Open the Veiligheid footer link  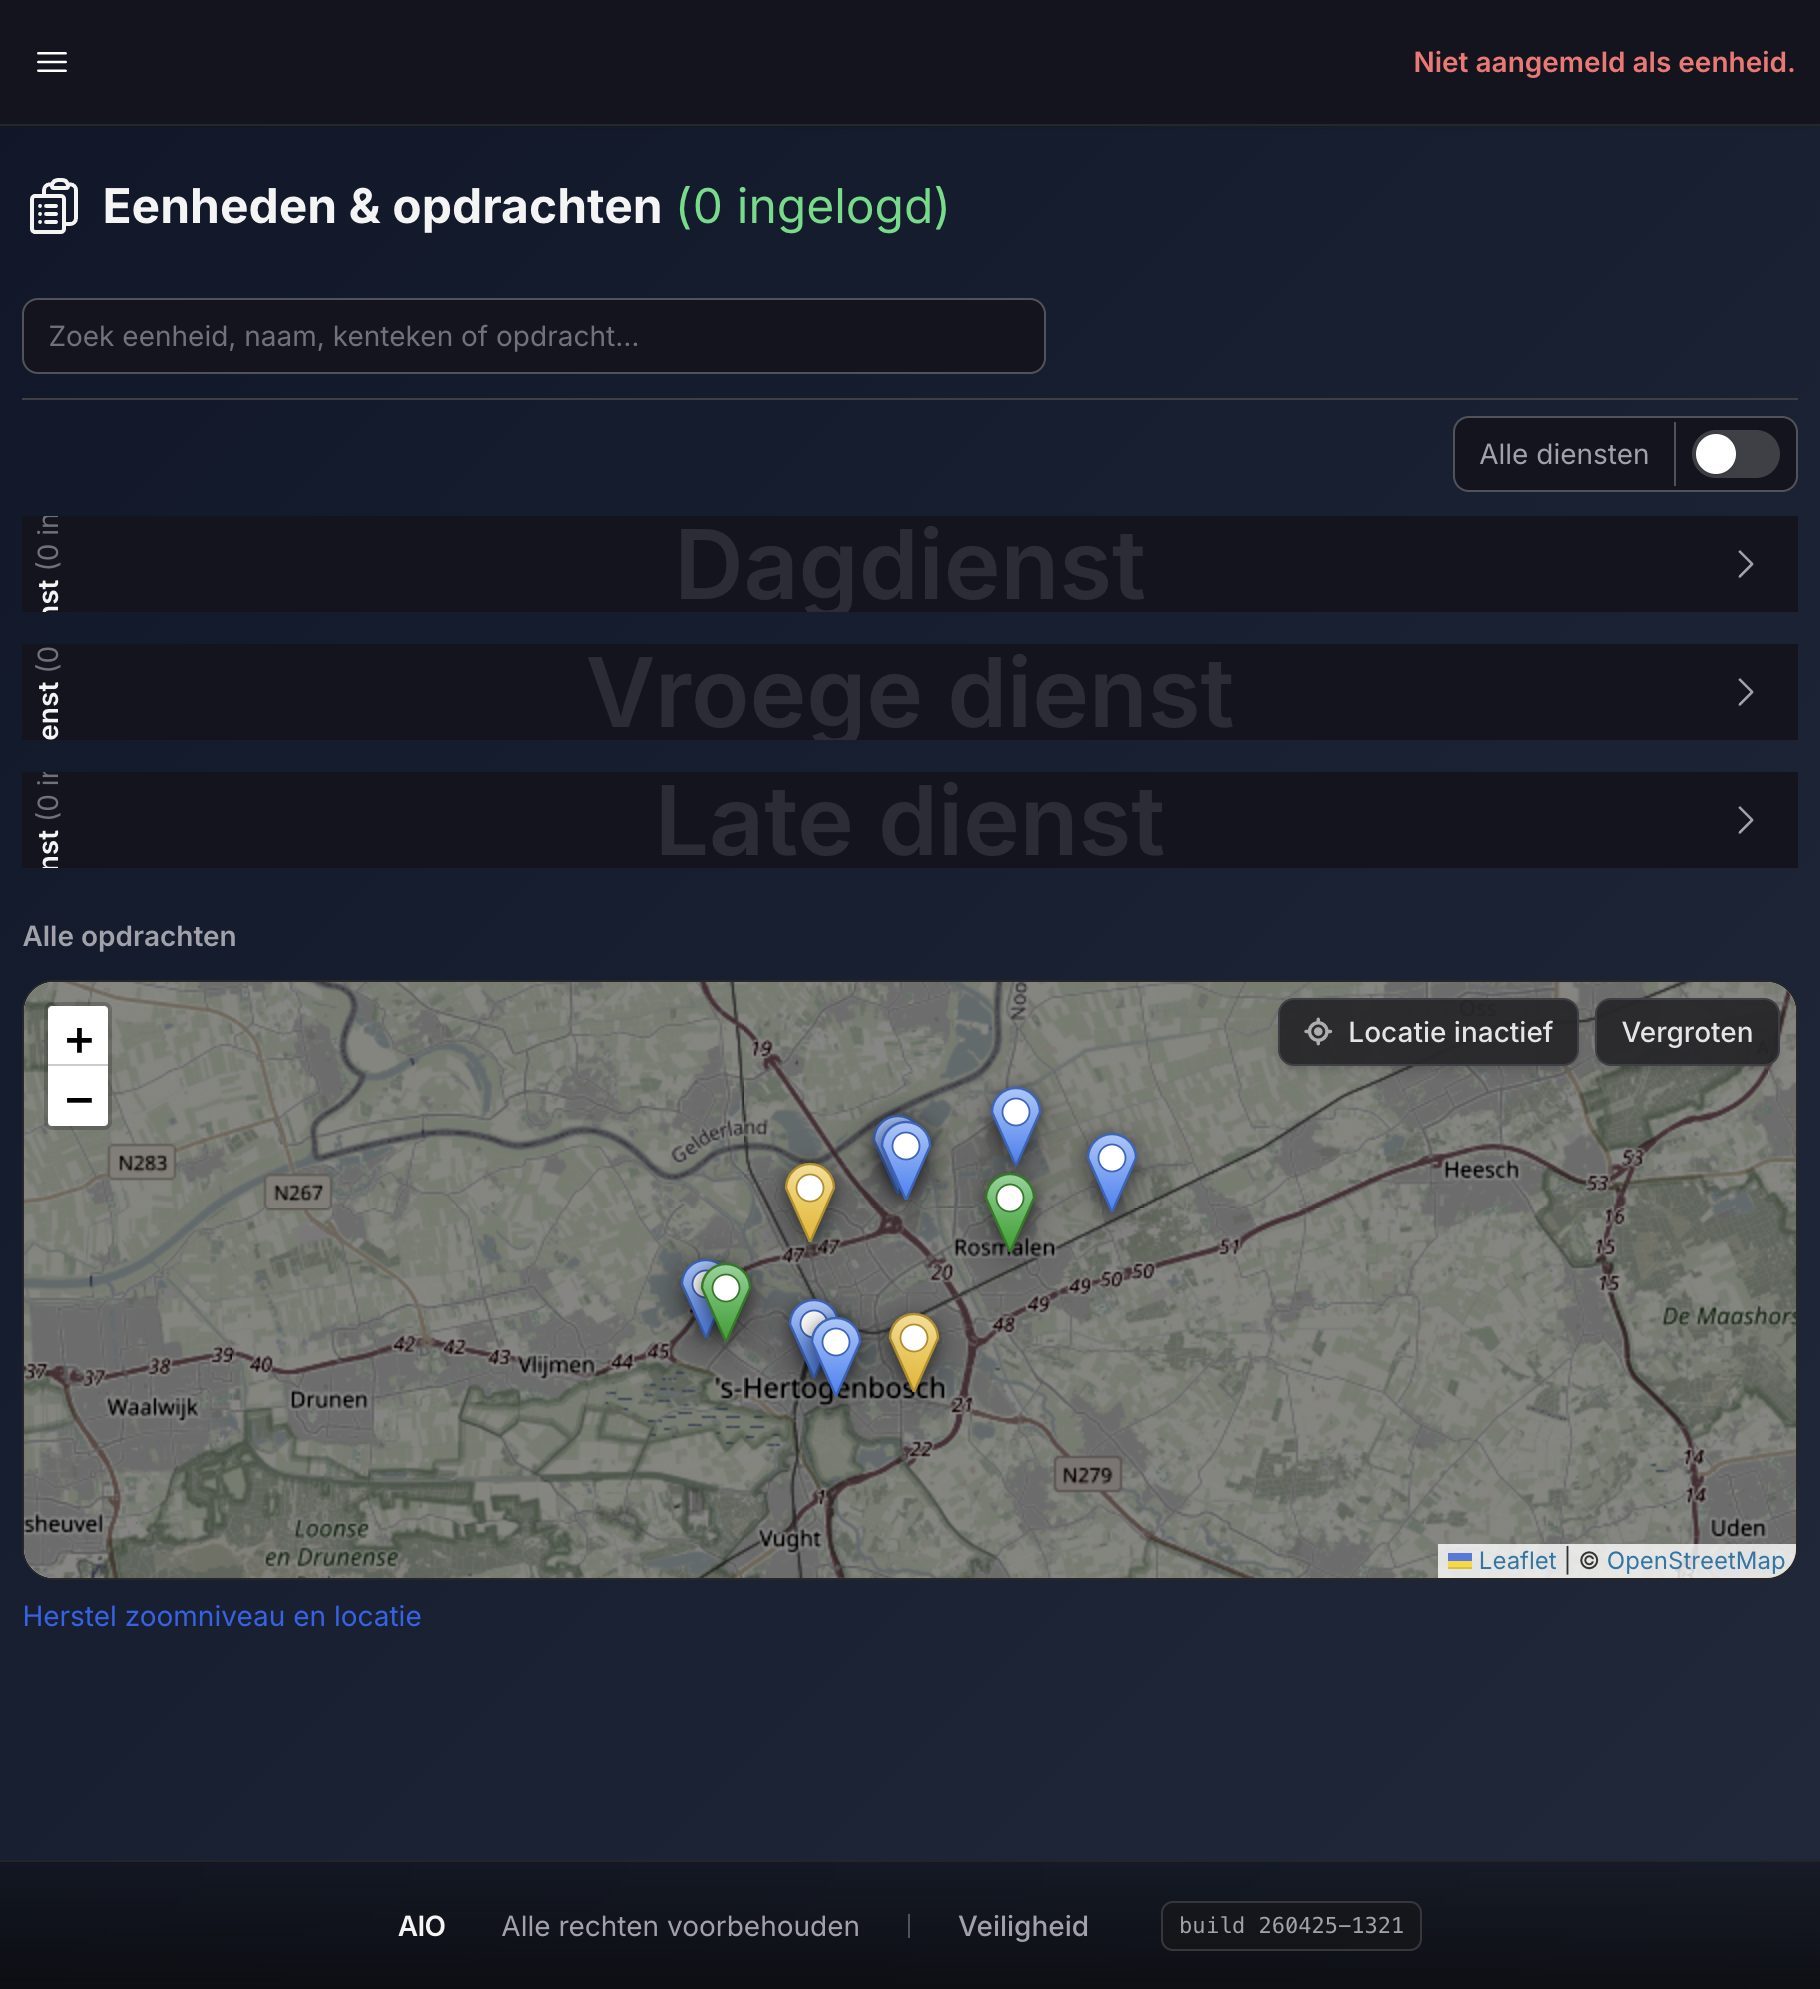(1022, 1926)
